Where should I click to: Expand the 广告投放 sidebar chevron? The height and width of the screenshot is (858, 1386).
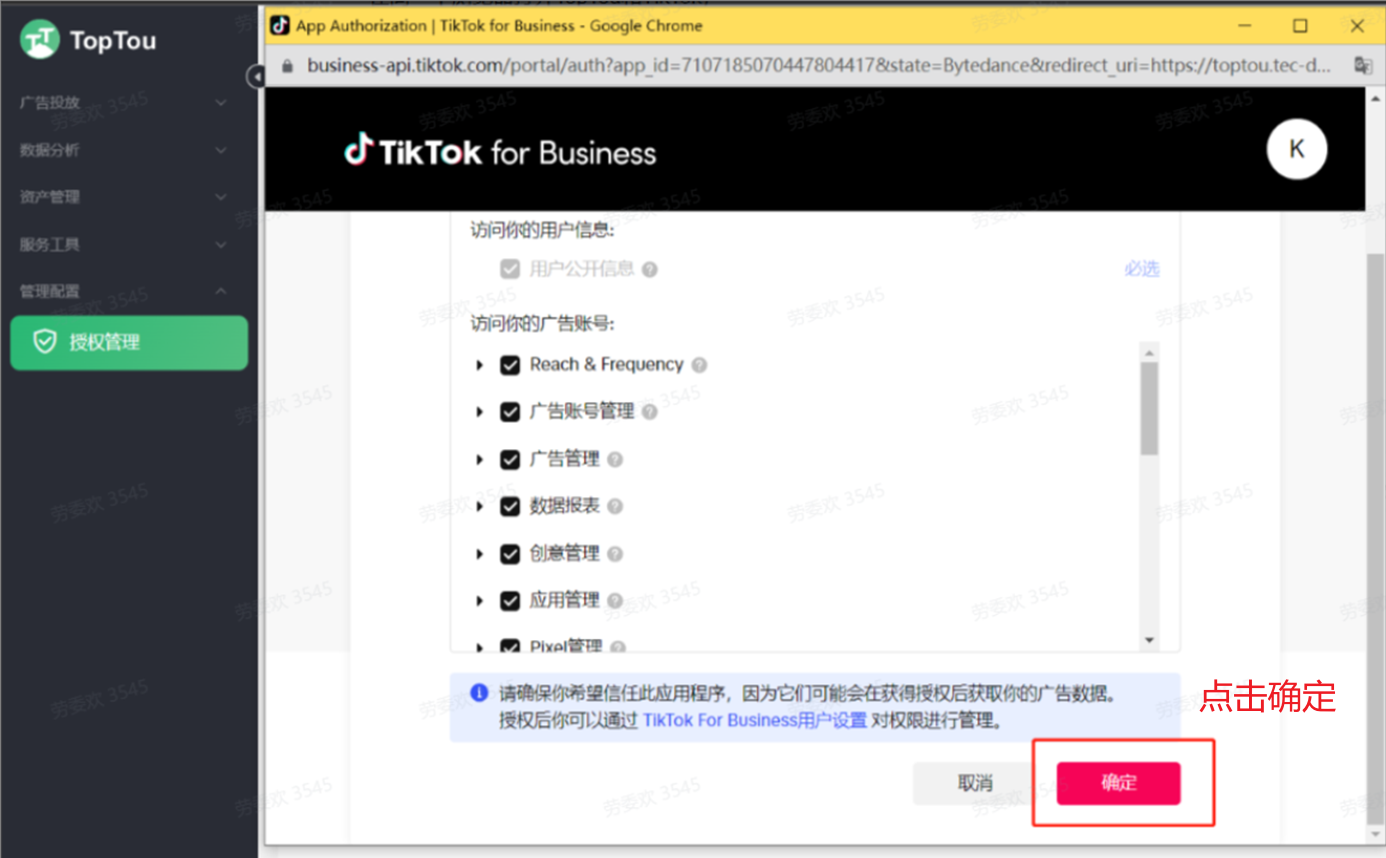coord(221,102)
